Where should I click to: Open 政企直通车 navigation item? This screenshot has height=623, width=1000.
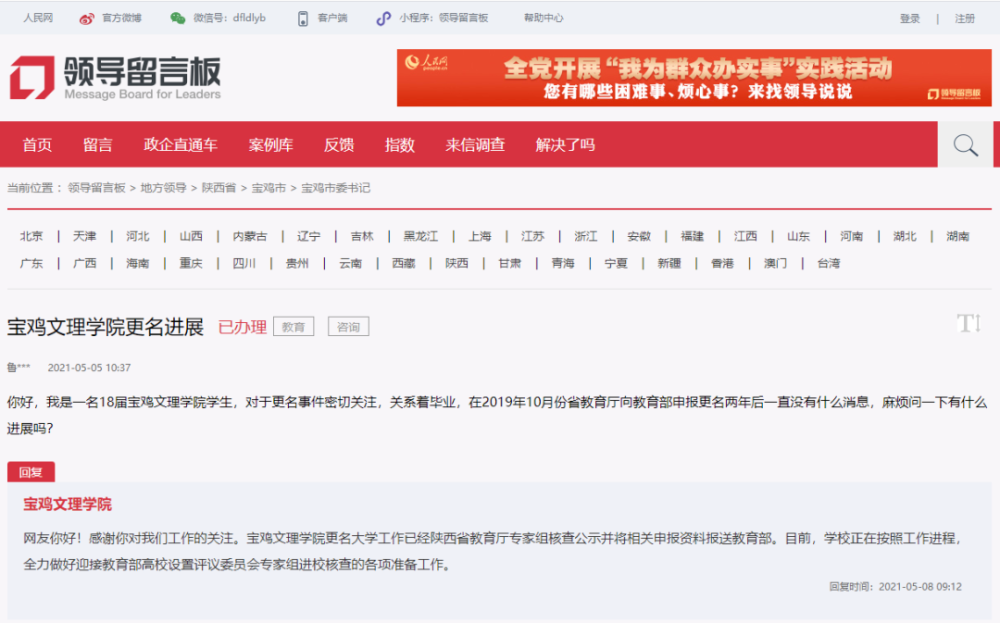[180, 145]
